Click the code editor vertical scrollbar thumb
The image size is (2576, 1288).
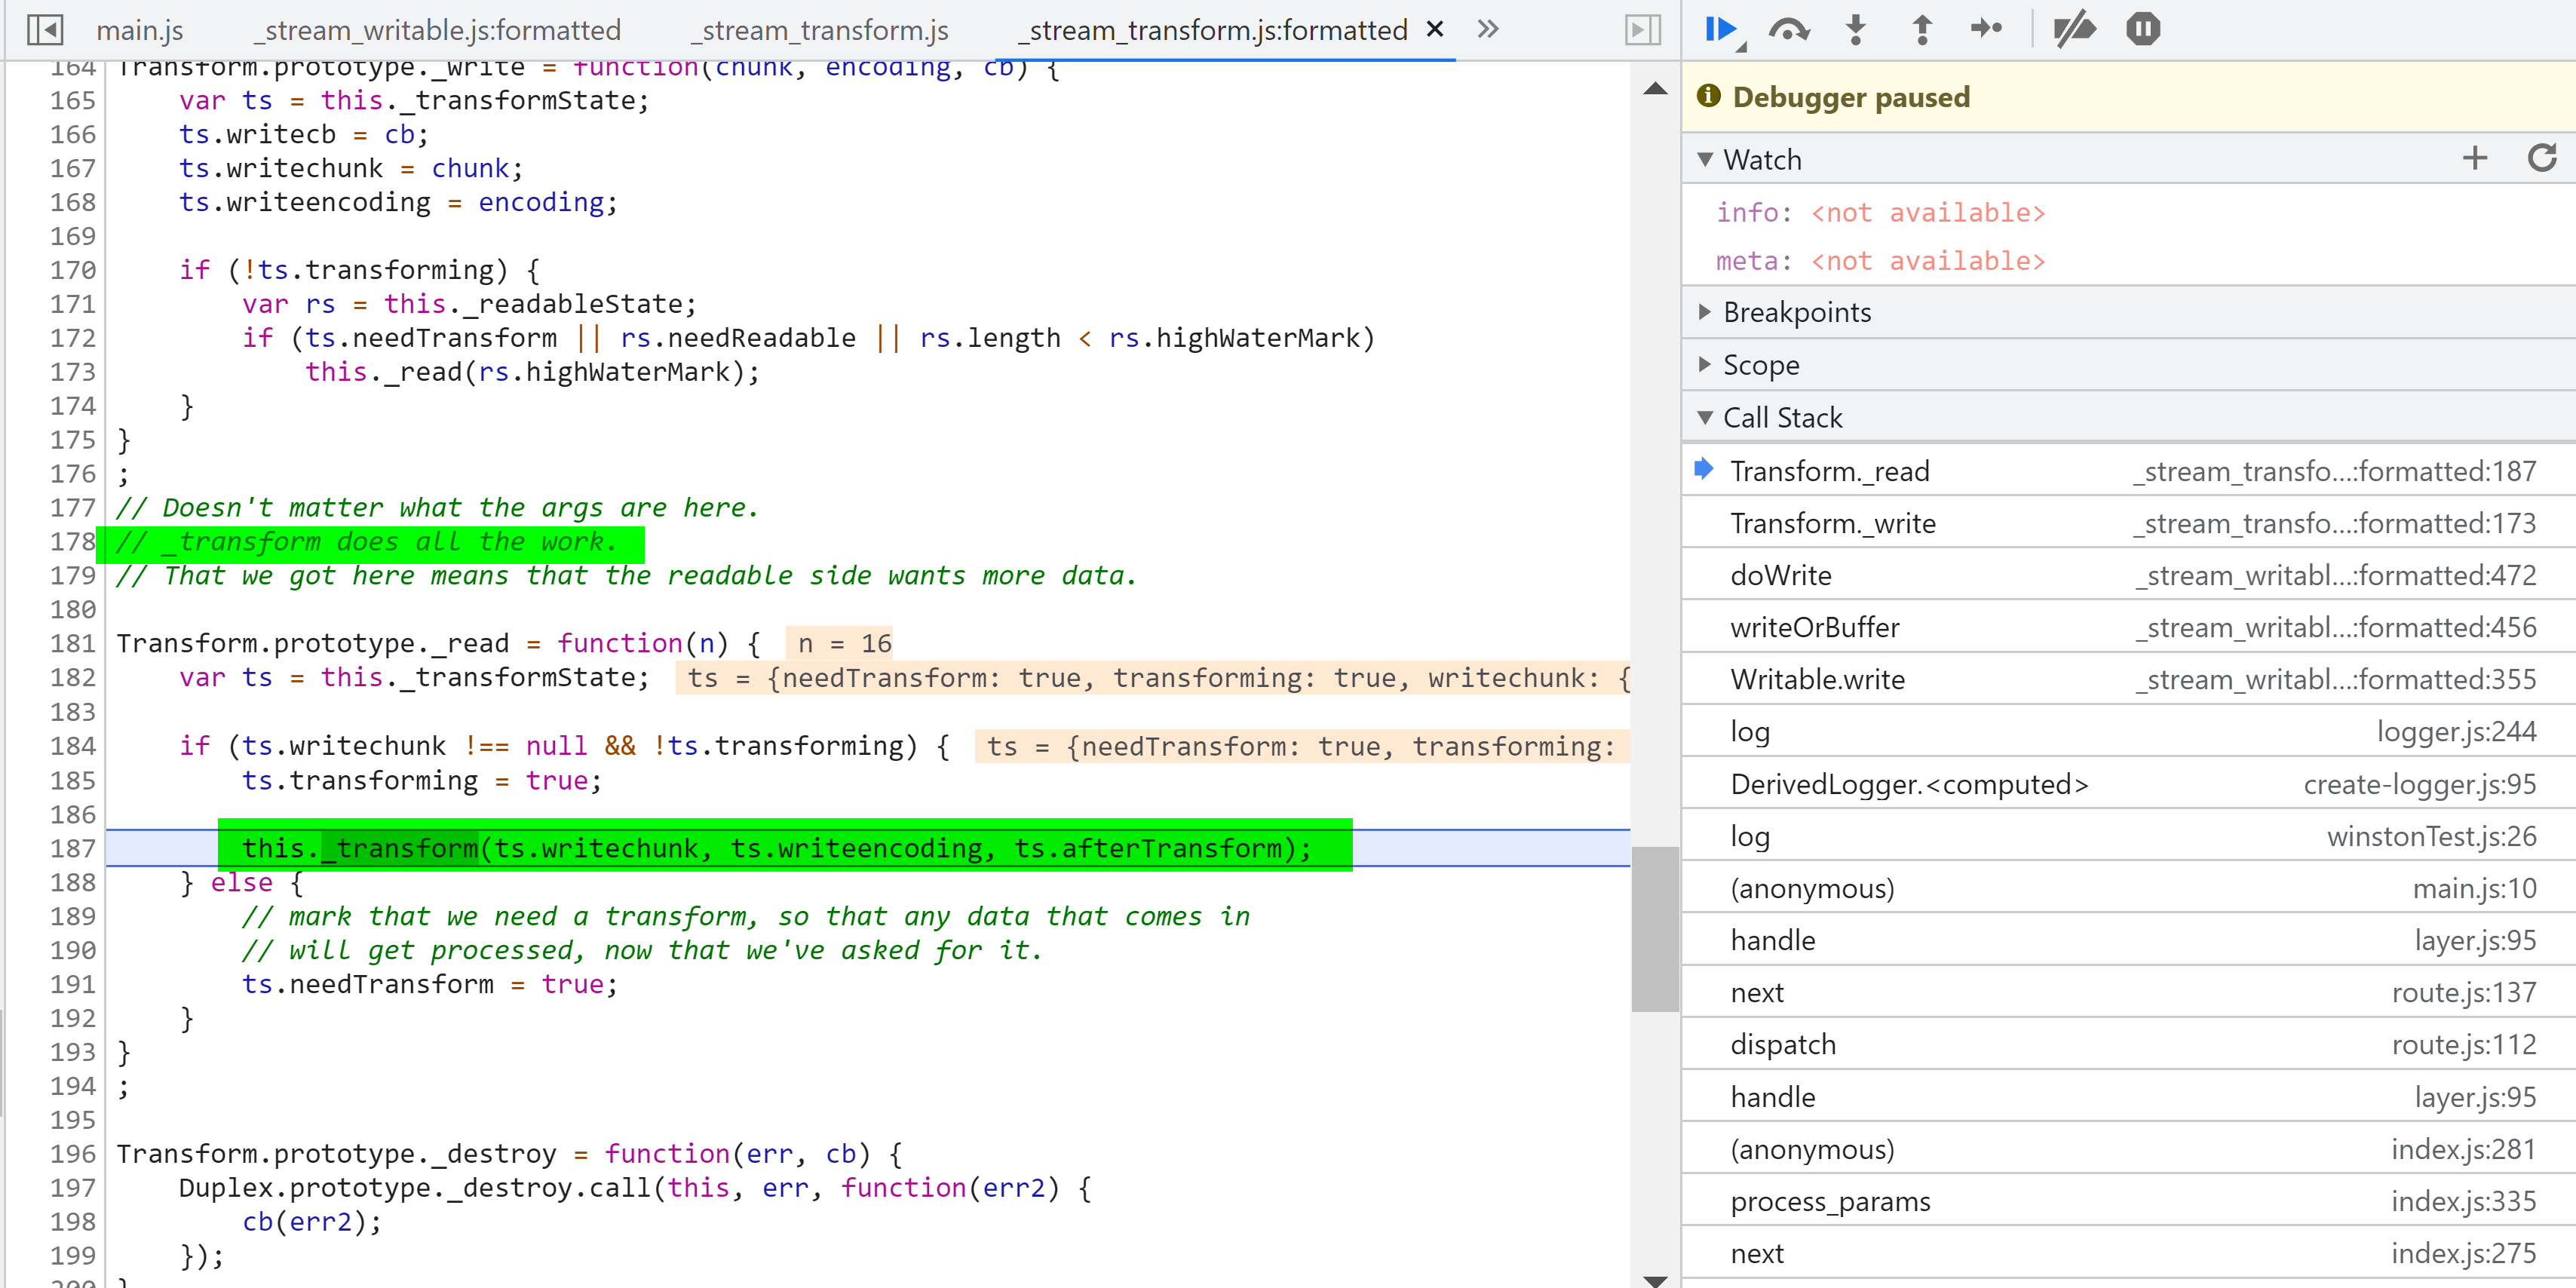pyautogui.click(x=1654, y=928)
